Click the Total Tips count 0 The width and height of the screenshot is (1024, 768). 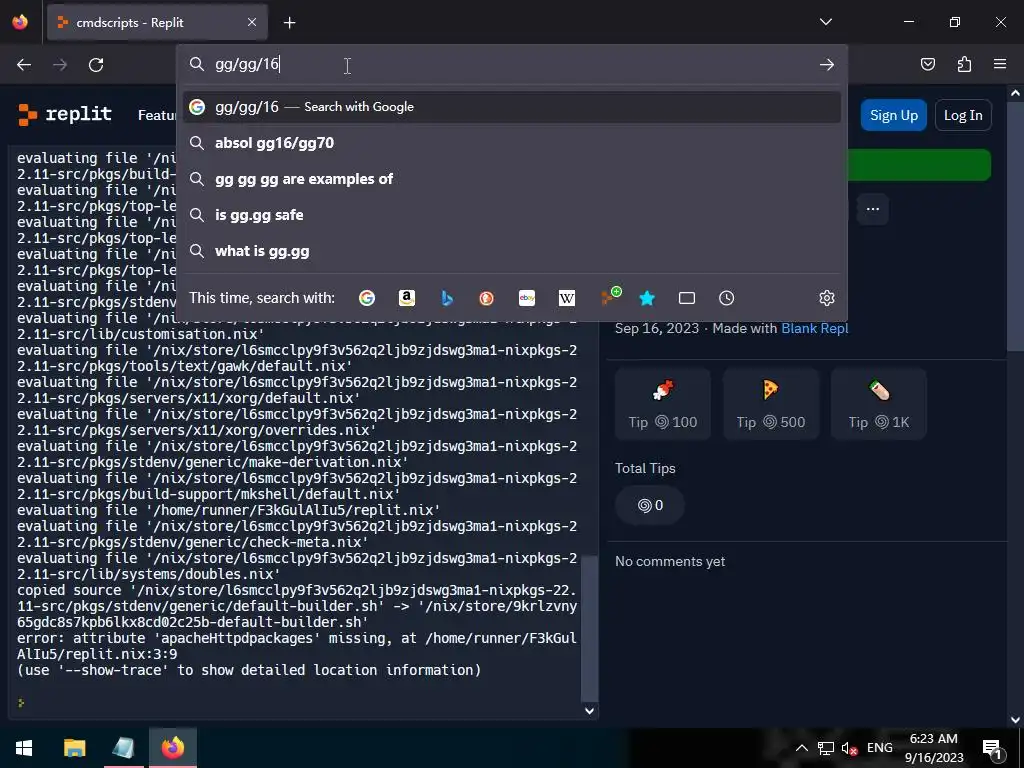point(650,505)
